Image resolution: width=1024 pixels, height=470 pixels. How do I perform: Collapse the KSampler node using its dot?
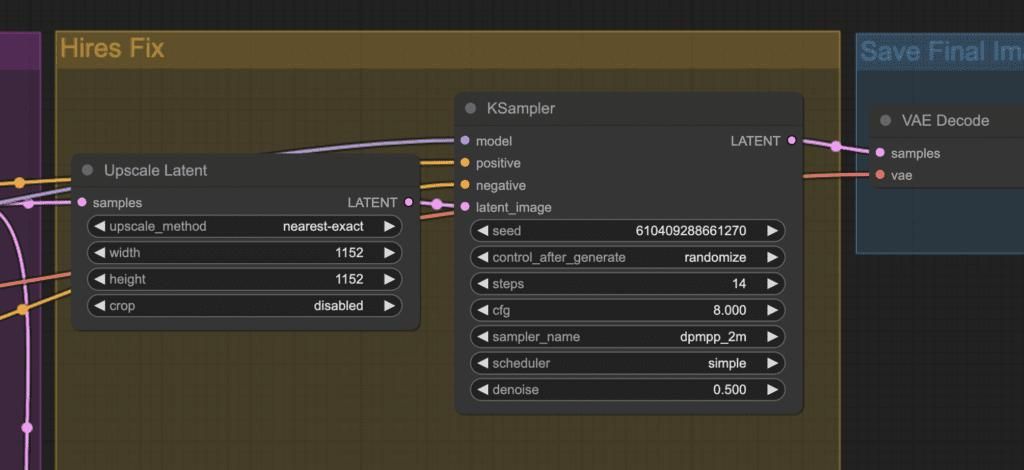point(471,108)
